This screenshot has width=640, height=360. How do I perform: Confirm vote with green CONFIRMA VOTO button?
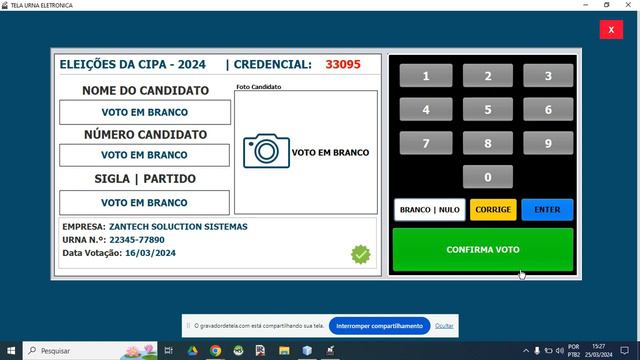pos(483,249)
